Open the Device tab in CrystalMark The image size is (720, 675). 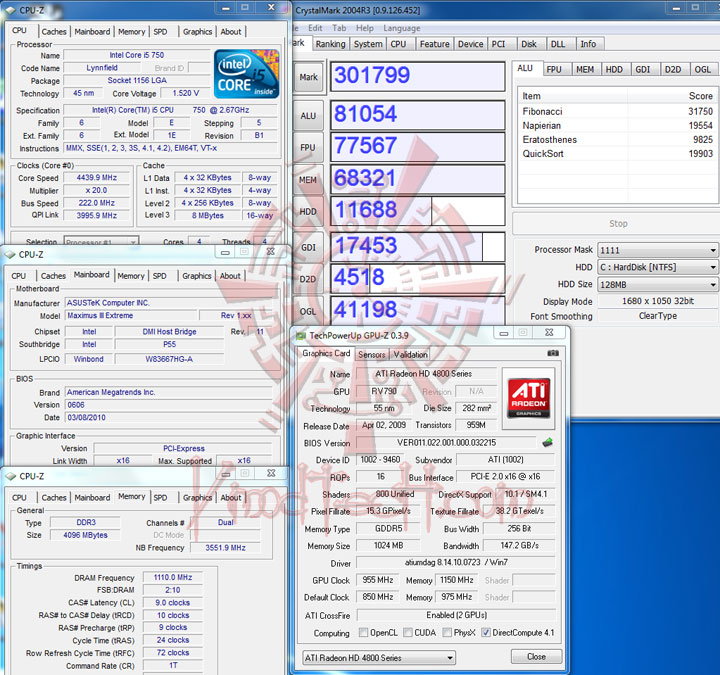(471, 44)
